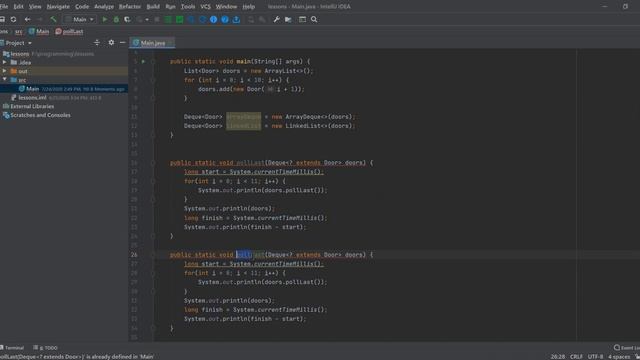Toggle code folding marker on the main method line
This screenshot has height=360, width=640.
coord(153,62)
